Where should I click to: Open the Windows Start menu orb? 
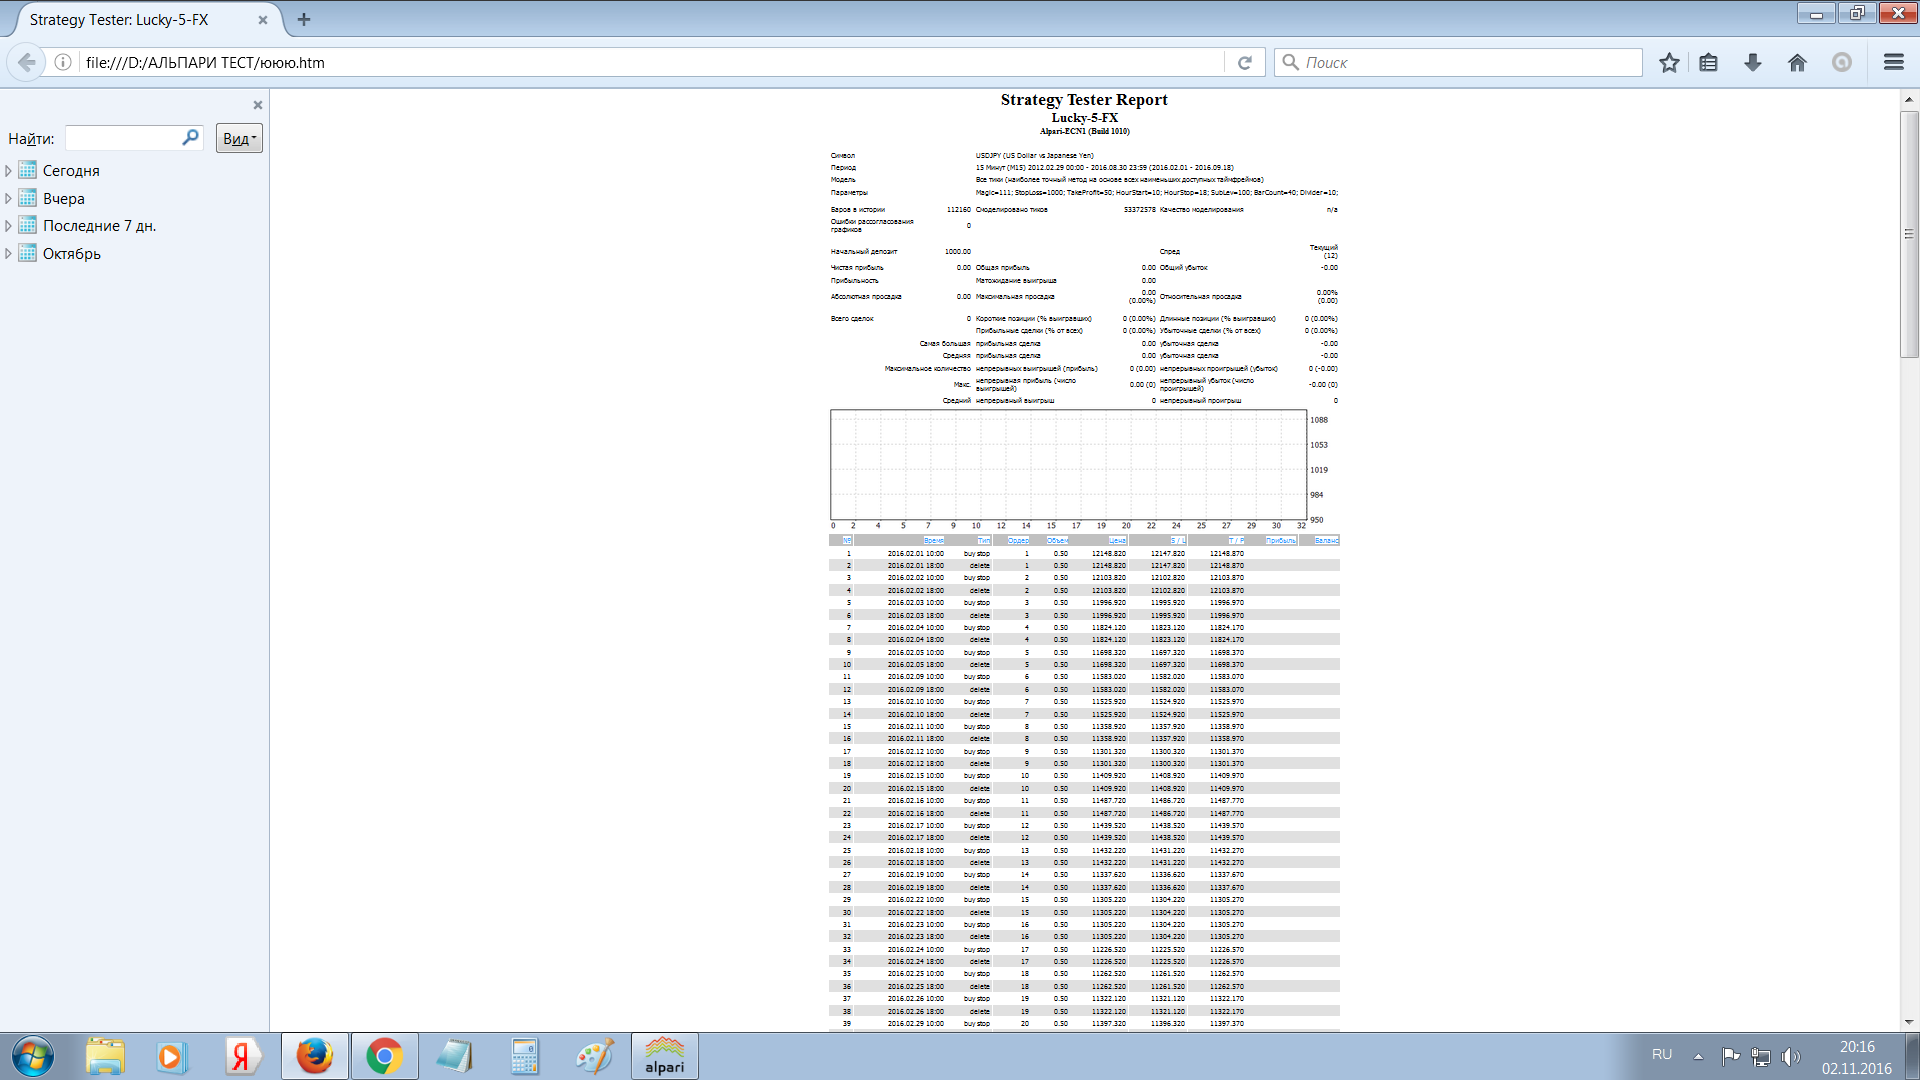[x=33, y=1056]
